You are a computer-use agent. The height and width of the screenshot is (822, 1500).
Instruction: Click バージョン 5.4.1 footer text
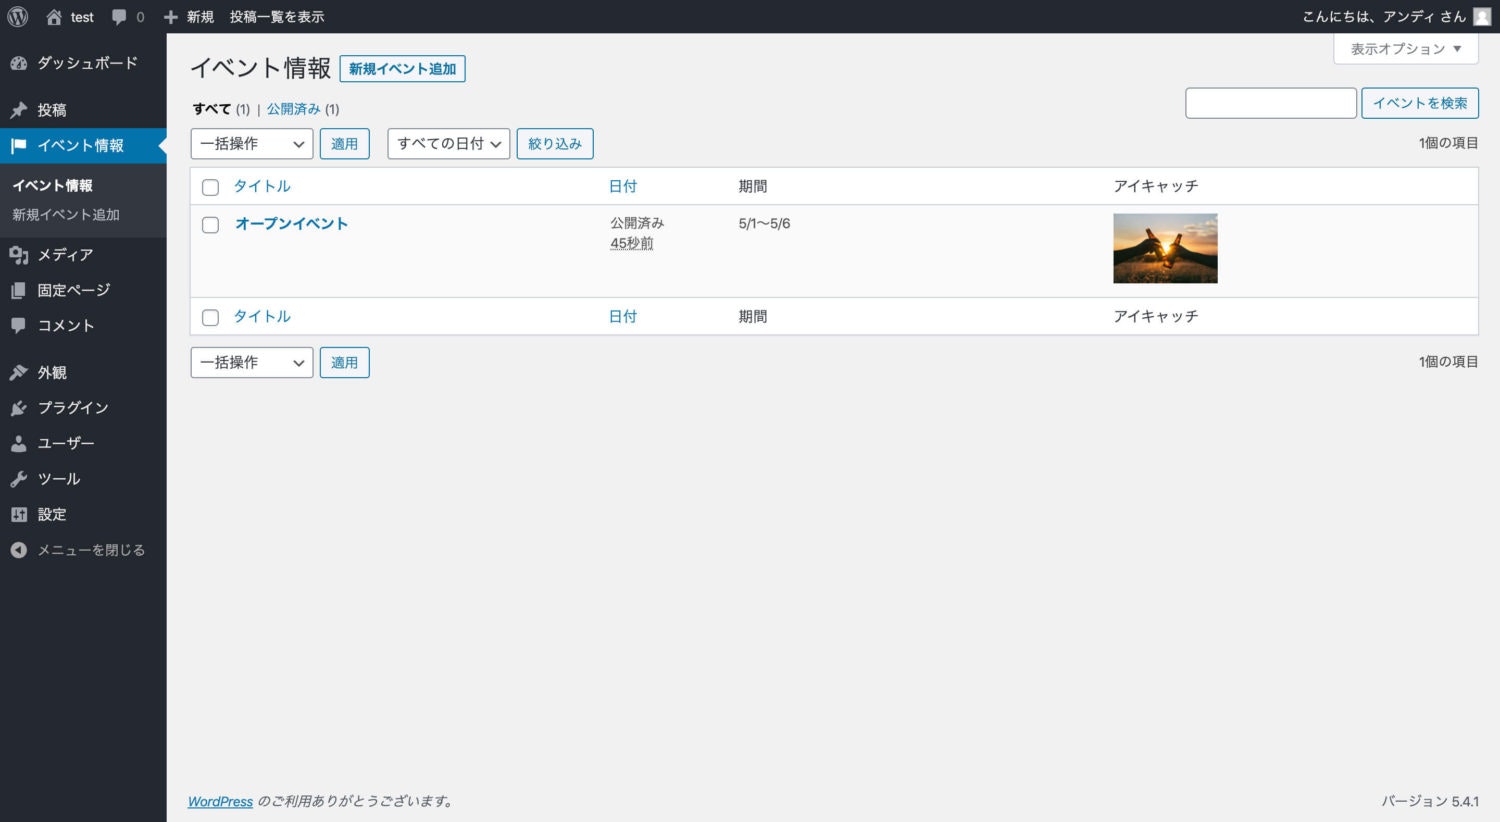click(x=1430, y=802)
